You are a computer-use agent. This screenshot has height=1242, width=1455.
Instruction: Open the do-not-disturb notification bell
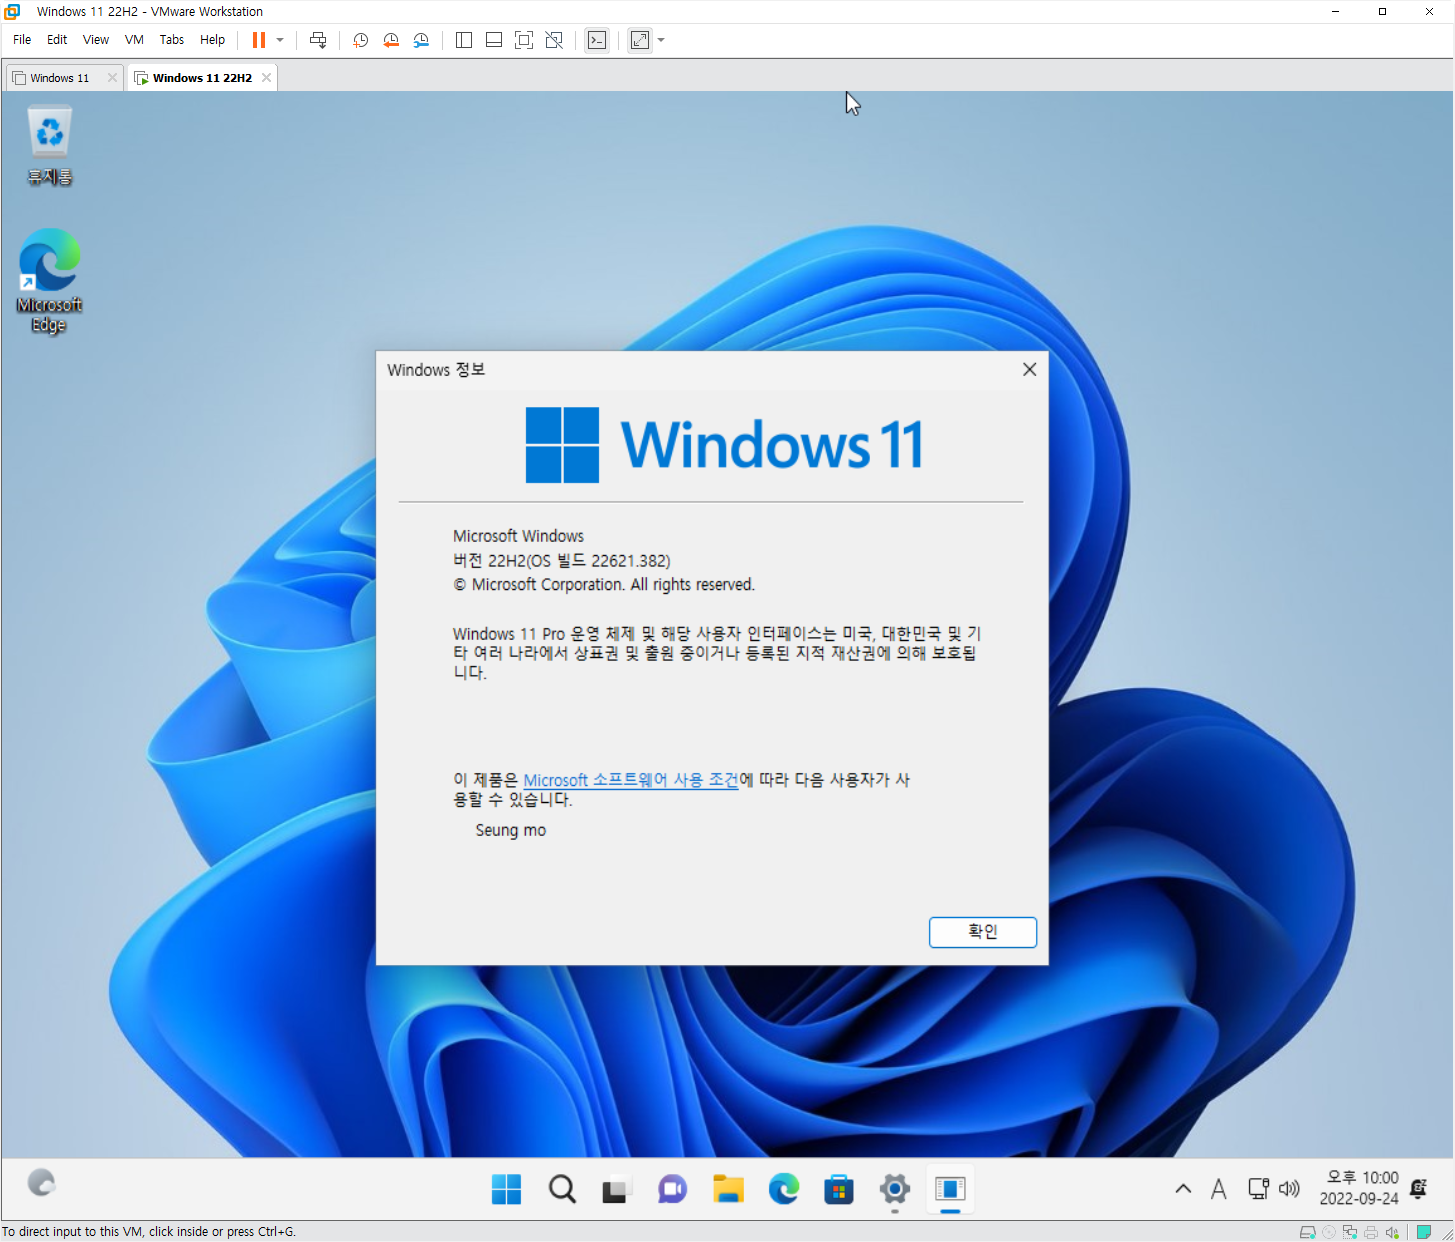pos(1418,1188)
